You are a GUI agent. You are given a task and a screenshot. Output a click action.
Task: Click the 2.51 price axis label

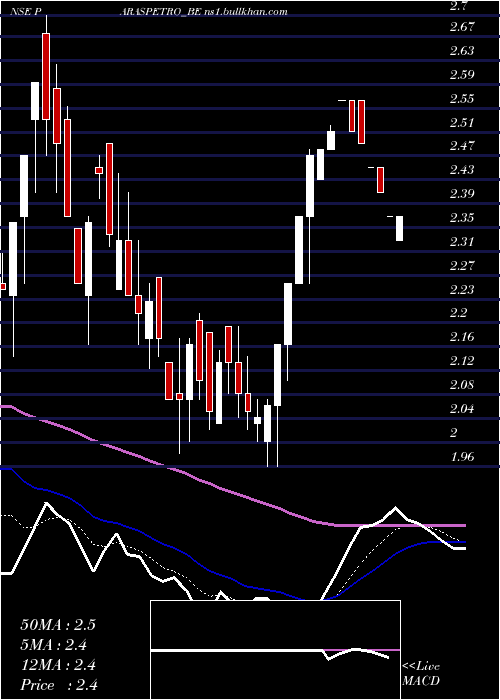pyautogui.click(x=462, y=122)
